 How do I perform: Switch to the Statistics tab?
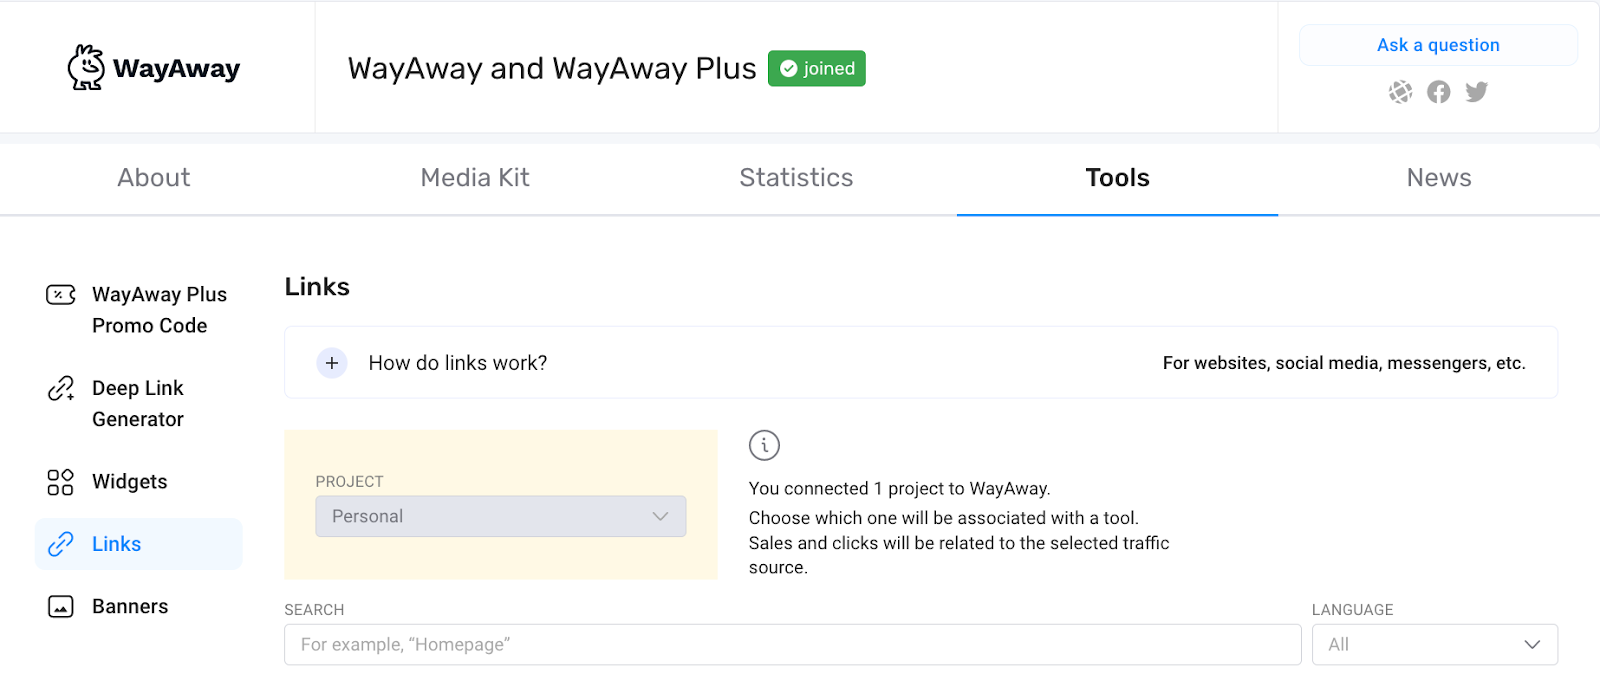pos(796,178)
